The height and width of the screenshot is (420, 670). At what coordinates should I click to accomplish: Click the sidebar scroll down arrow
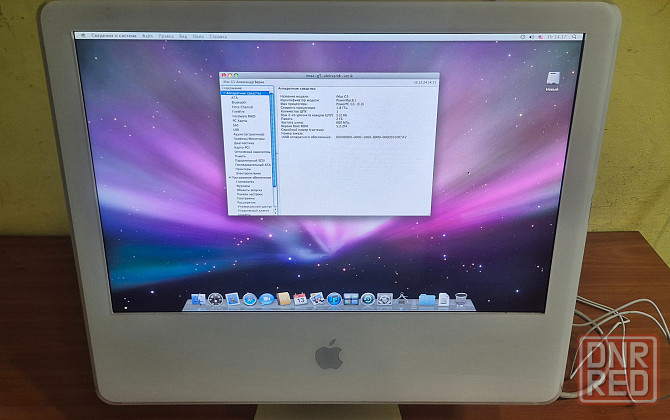click(276, 212)
